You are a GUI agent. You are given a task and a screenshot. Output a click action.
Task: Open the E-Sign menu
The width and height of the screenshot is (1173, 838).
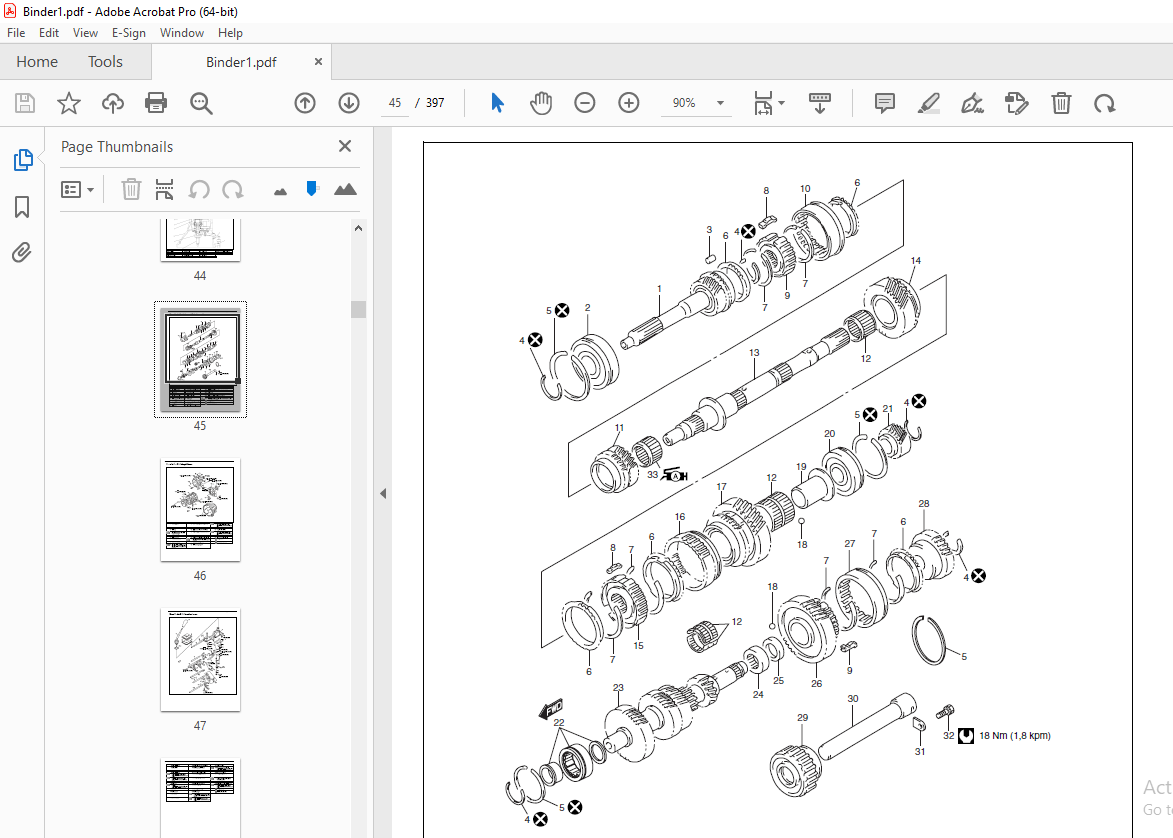point(129,33)
